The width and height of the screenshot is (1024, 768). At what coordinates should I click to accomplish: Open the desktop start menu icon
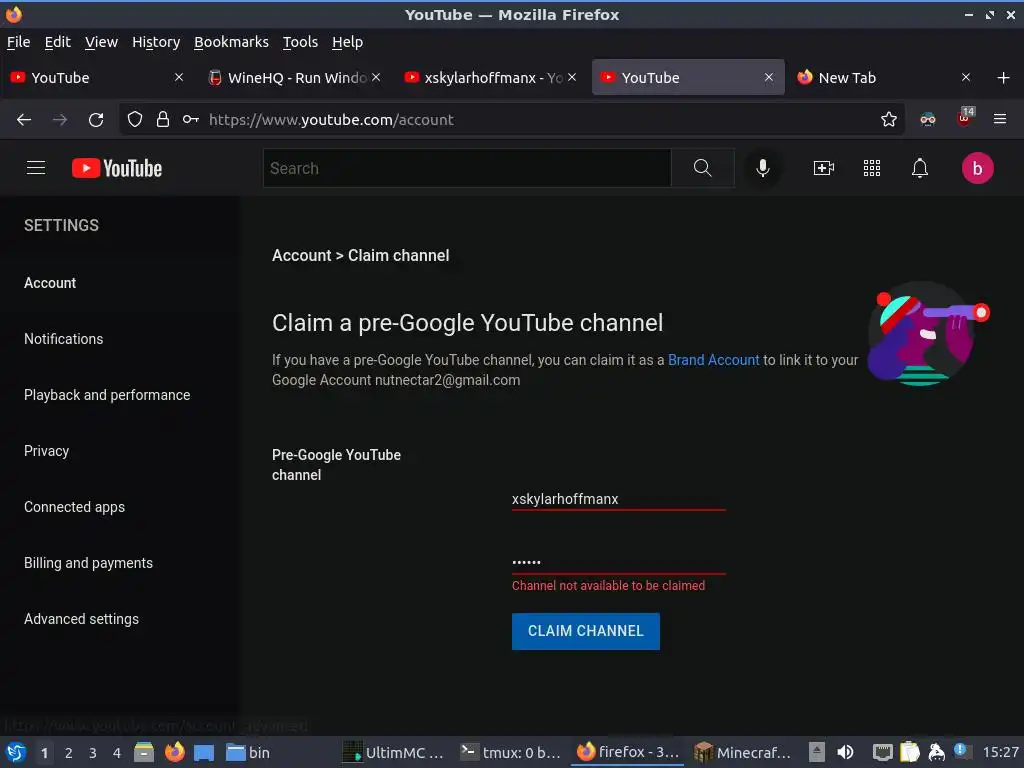[x=16, y=752]
